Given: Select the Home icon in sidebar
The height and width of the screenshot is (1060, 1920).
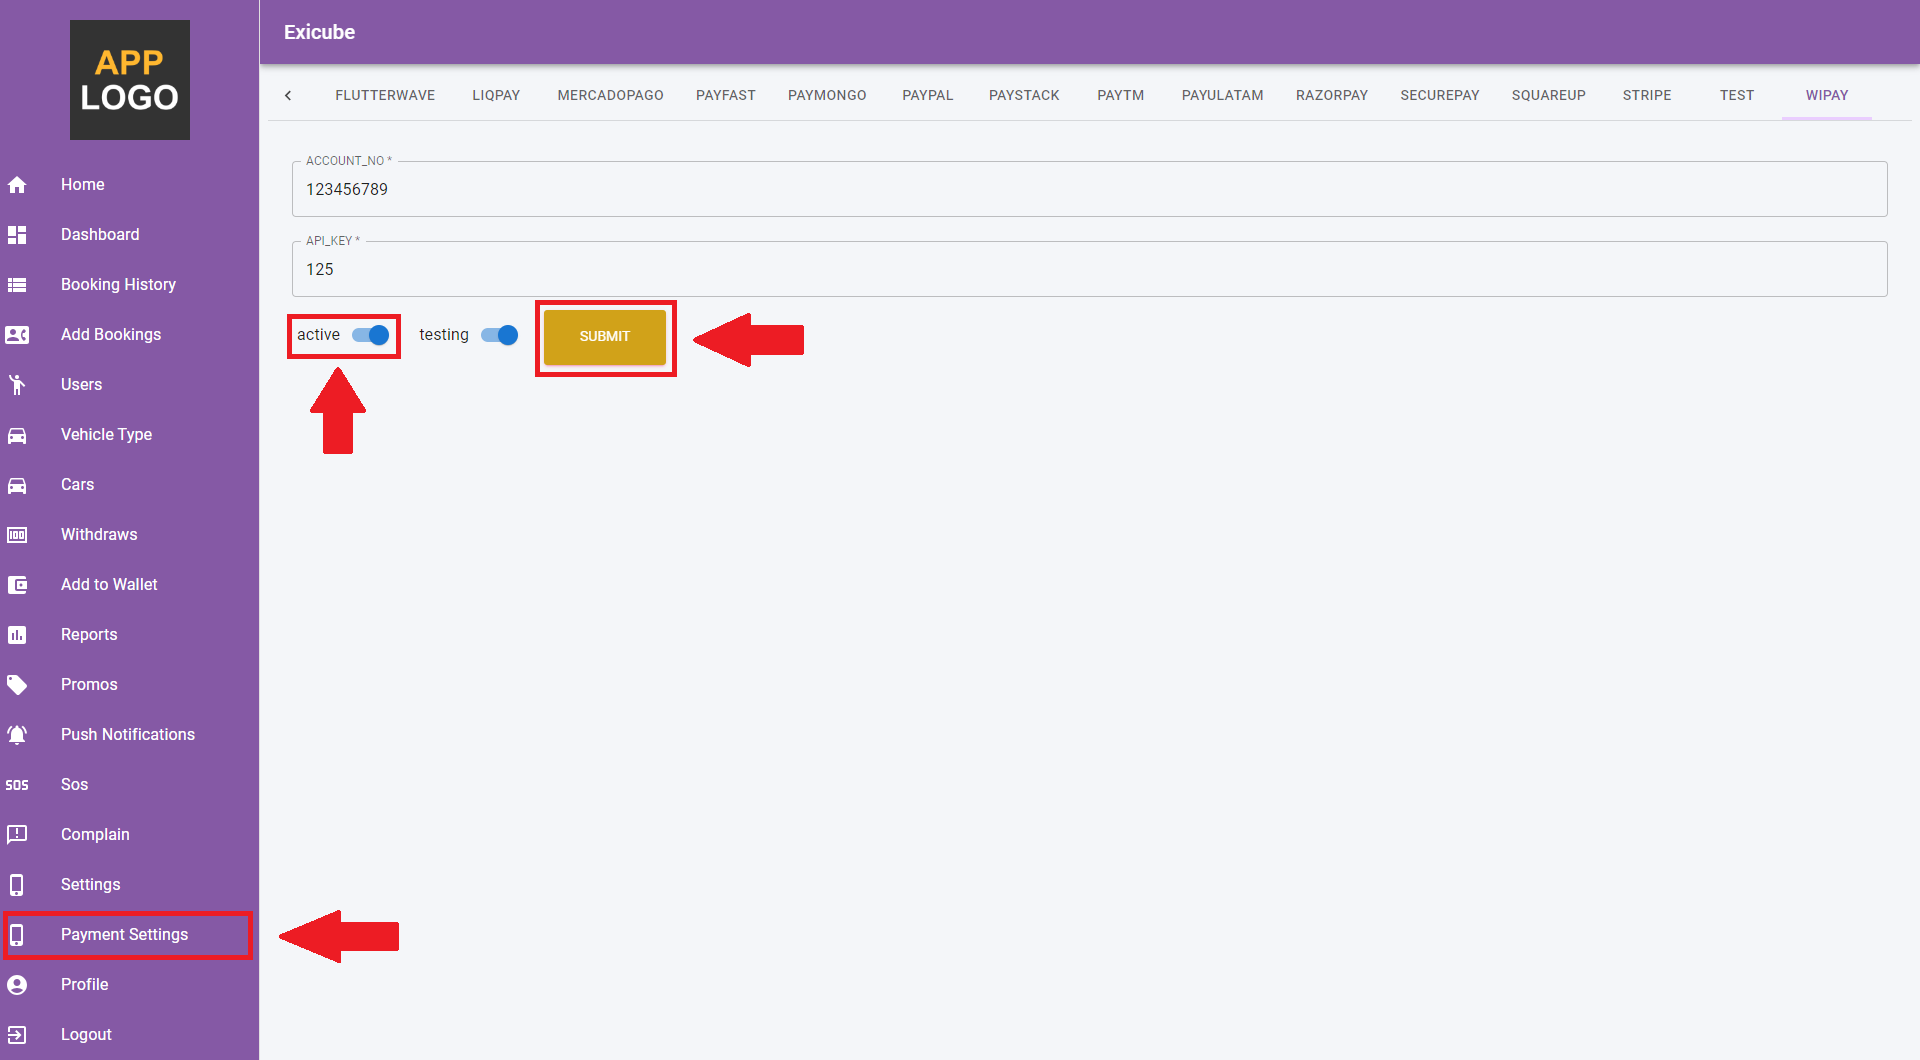Looking at the screenshot, I should point(18,184).
